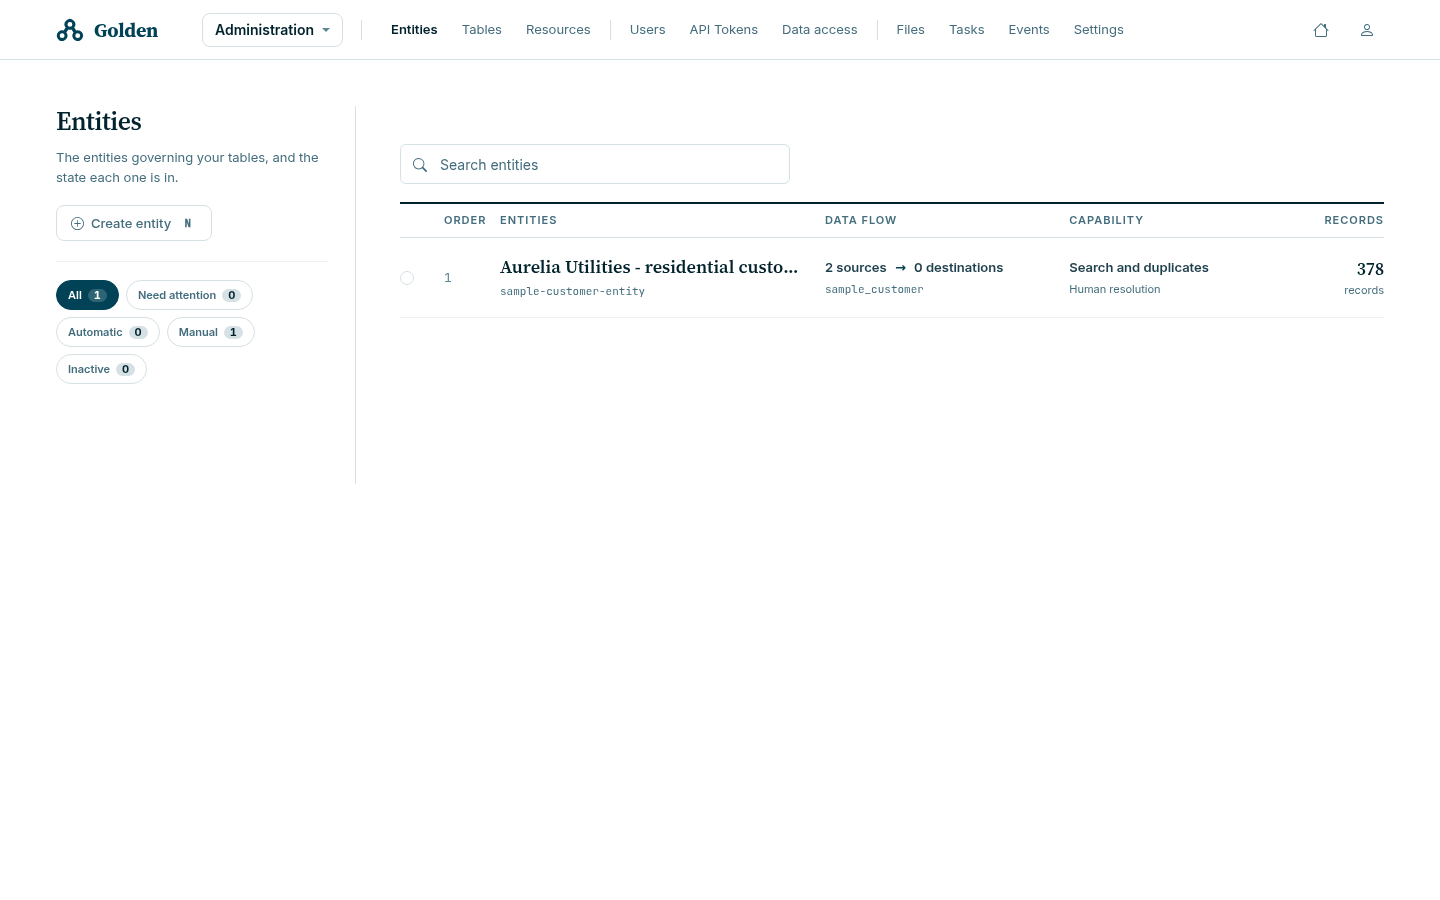Filter by Manual entities
This screenshot has width=1440, height=900.
[211, 332]
